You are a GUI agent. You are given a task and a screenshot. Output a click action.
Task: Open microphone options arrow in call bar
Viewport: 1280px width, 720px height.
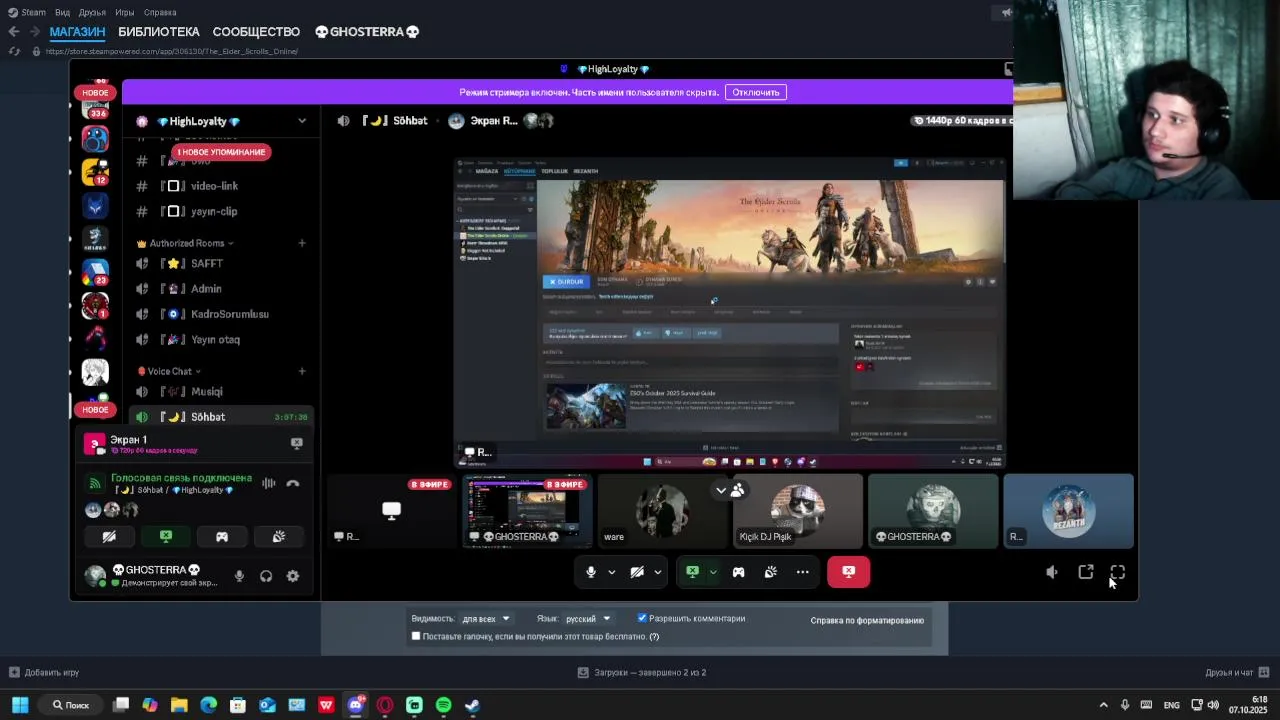[x=611, y=572]
